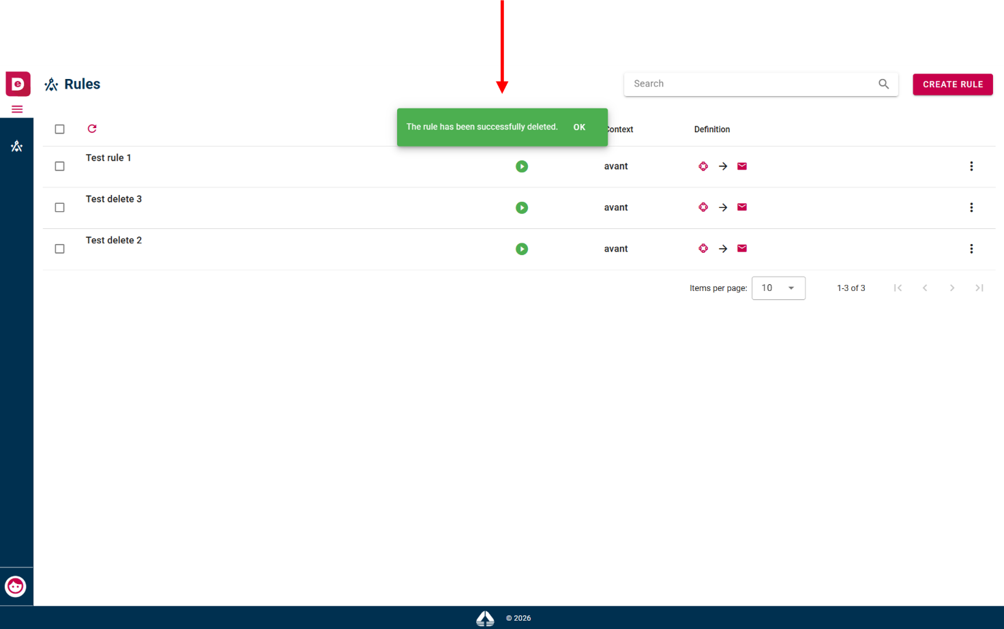Open the three-dot menu for Test rule 1
Image resolution: width=1004 pixels, height=629 pixels.
tap(971, 167)
